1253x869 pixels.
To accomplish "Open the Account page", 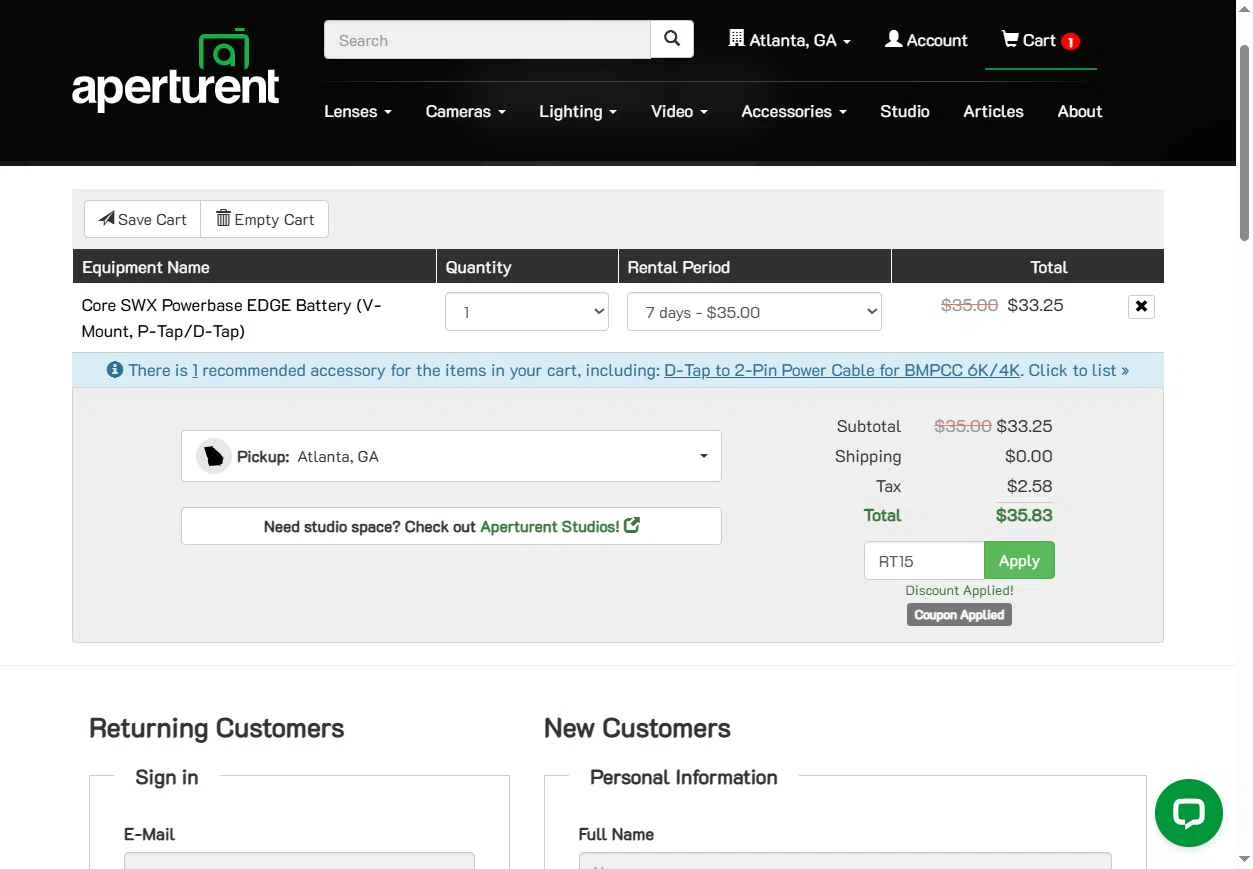I will [926, 40].
